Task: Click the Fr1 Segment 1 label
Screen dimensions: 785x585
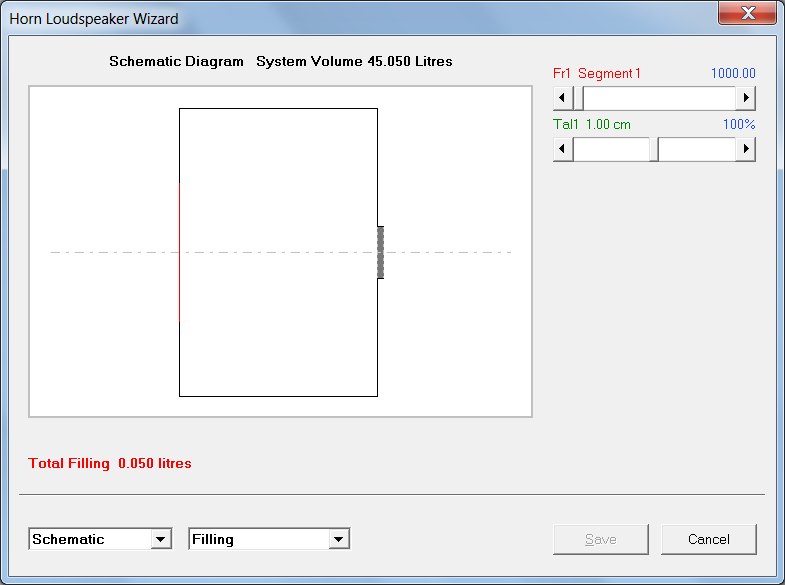Action: coord(597,73)
